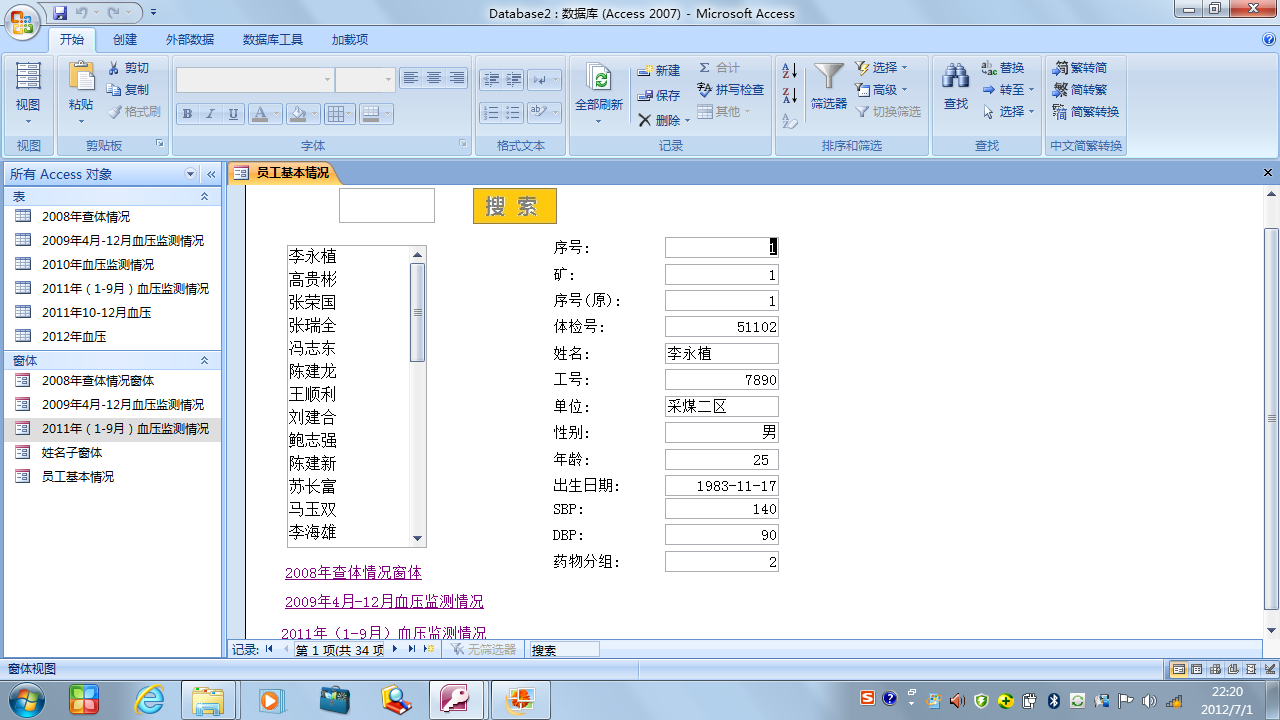Viewport: 1280px width, 720px height.
Task: Open the font name combo box
Action: coord(255,80)
